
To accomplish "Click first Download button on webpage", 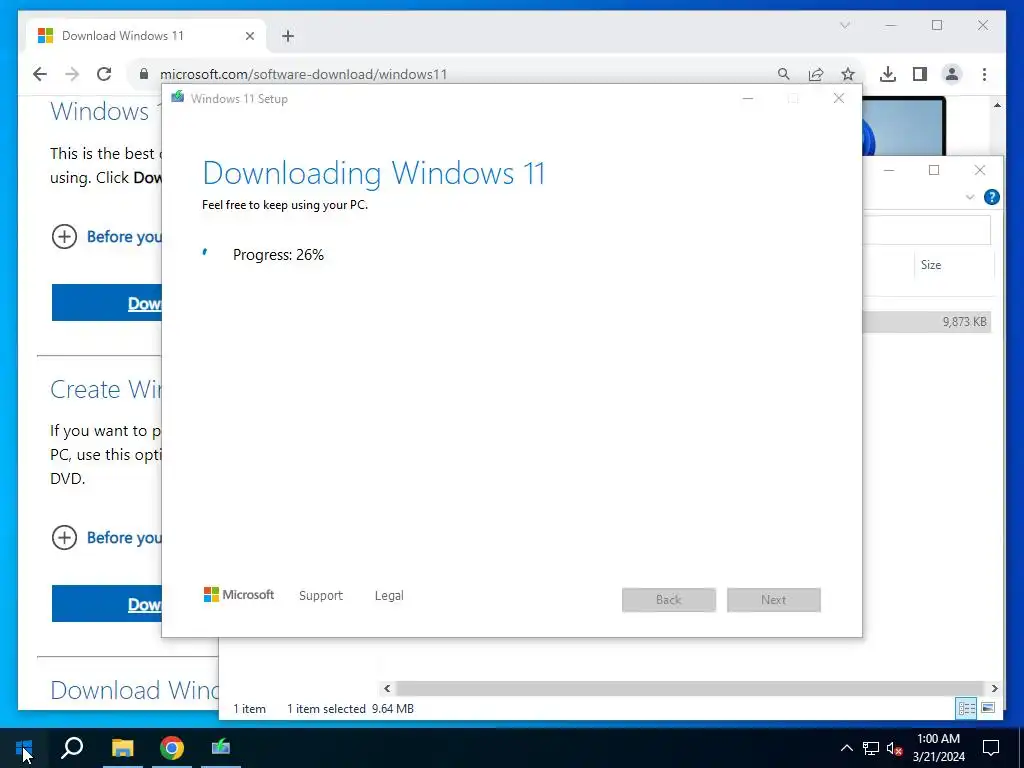I will pyautogui.click(x=106, y=303).
